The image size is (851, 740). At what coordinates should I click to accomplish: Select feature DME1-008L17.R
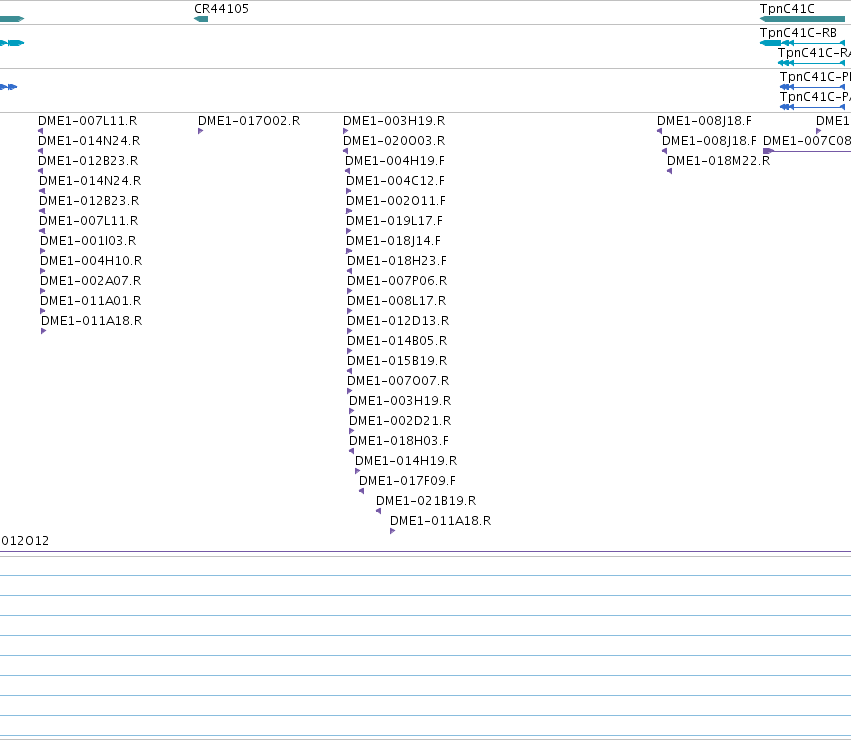click(x=397, y=301)
